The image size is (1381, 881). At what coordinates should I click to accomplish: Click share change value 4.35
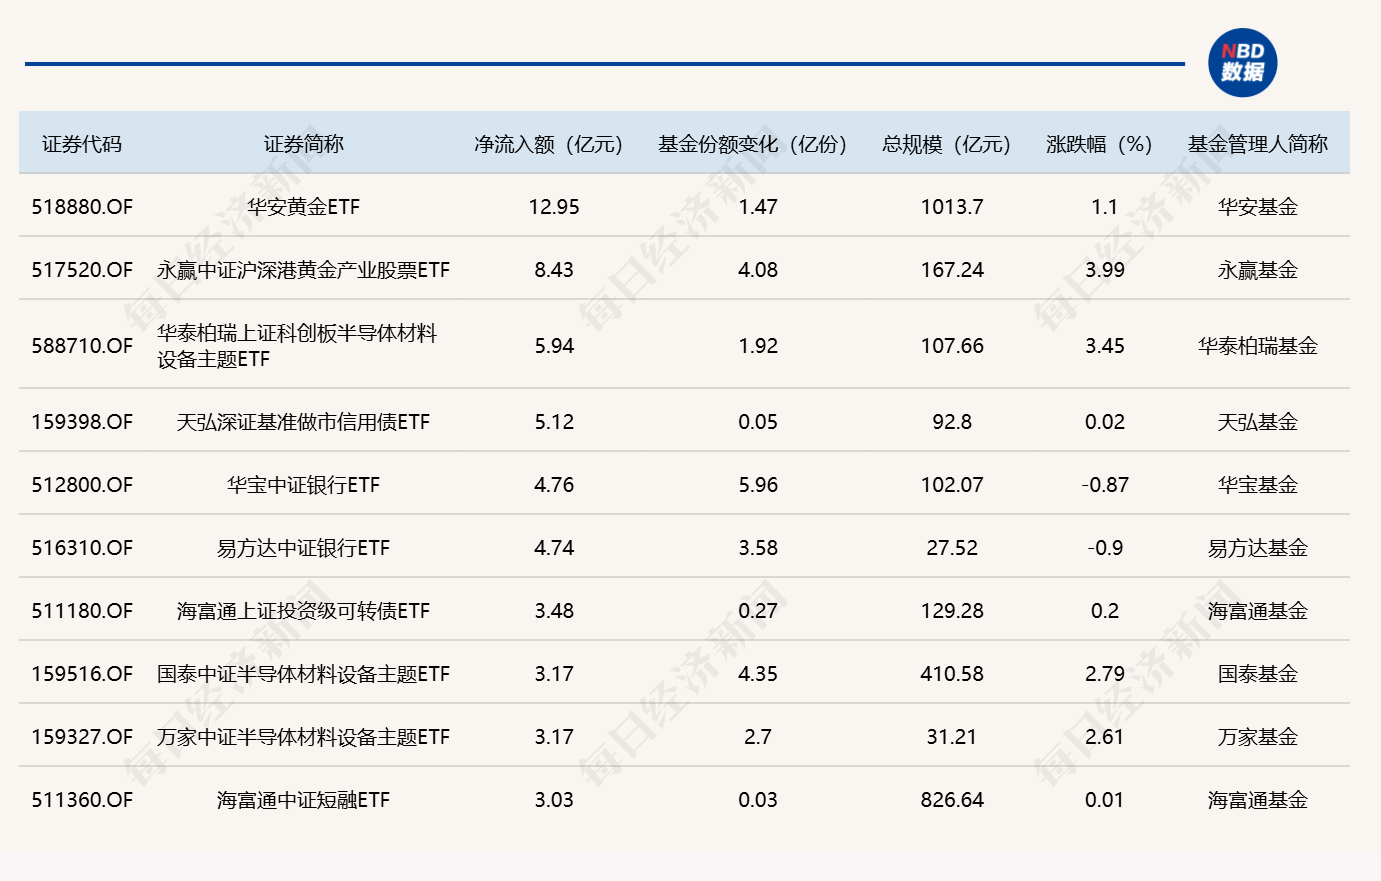tap(758, 674)
